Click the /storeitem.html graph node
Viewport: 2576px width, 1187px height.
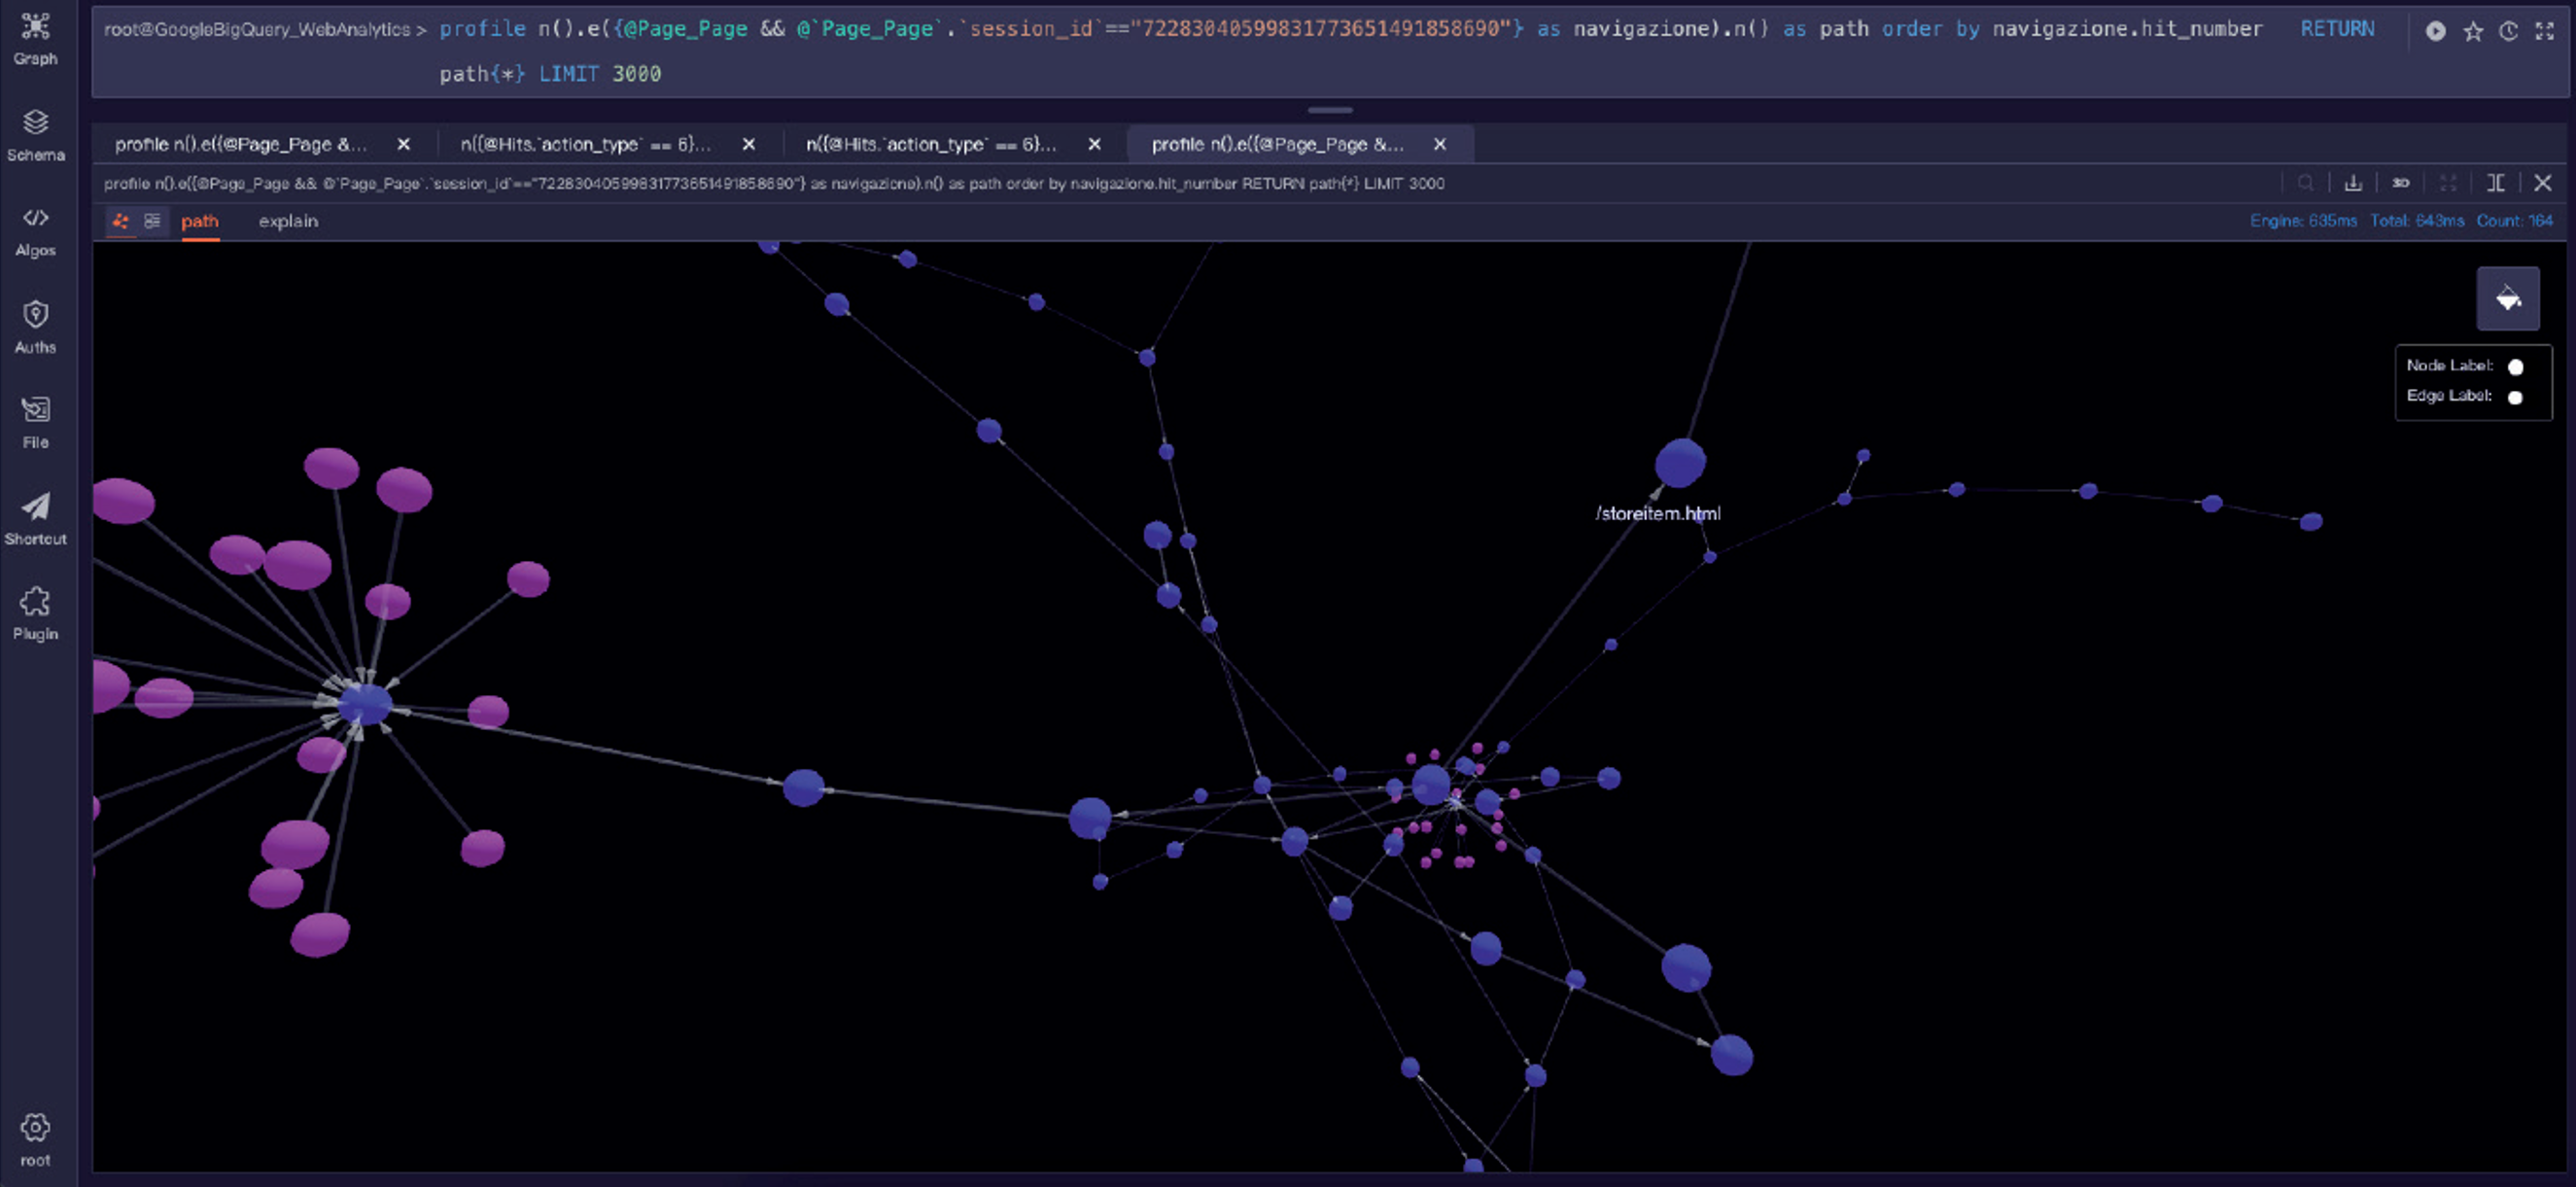(1679, 463)
